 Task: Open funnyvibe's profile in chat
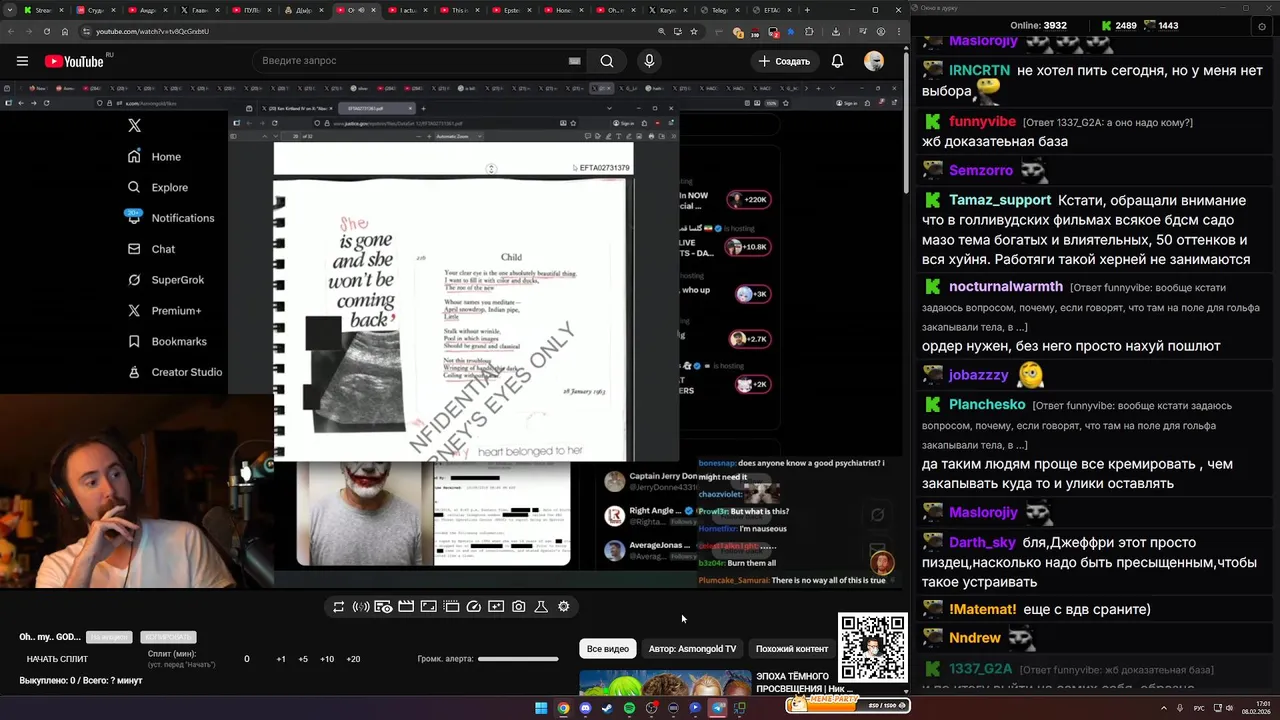coord(982,122)
